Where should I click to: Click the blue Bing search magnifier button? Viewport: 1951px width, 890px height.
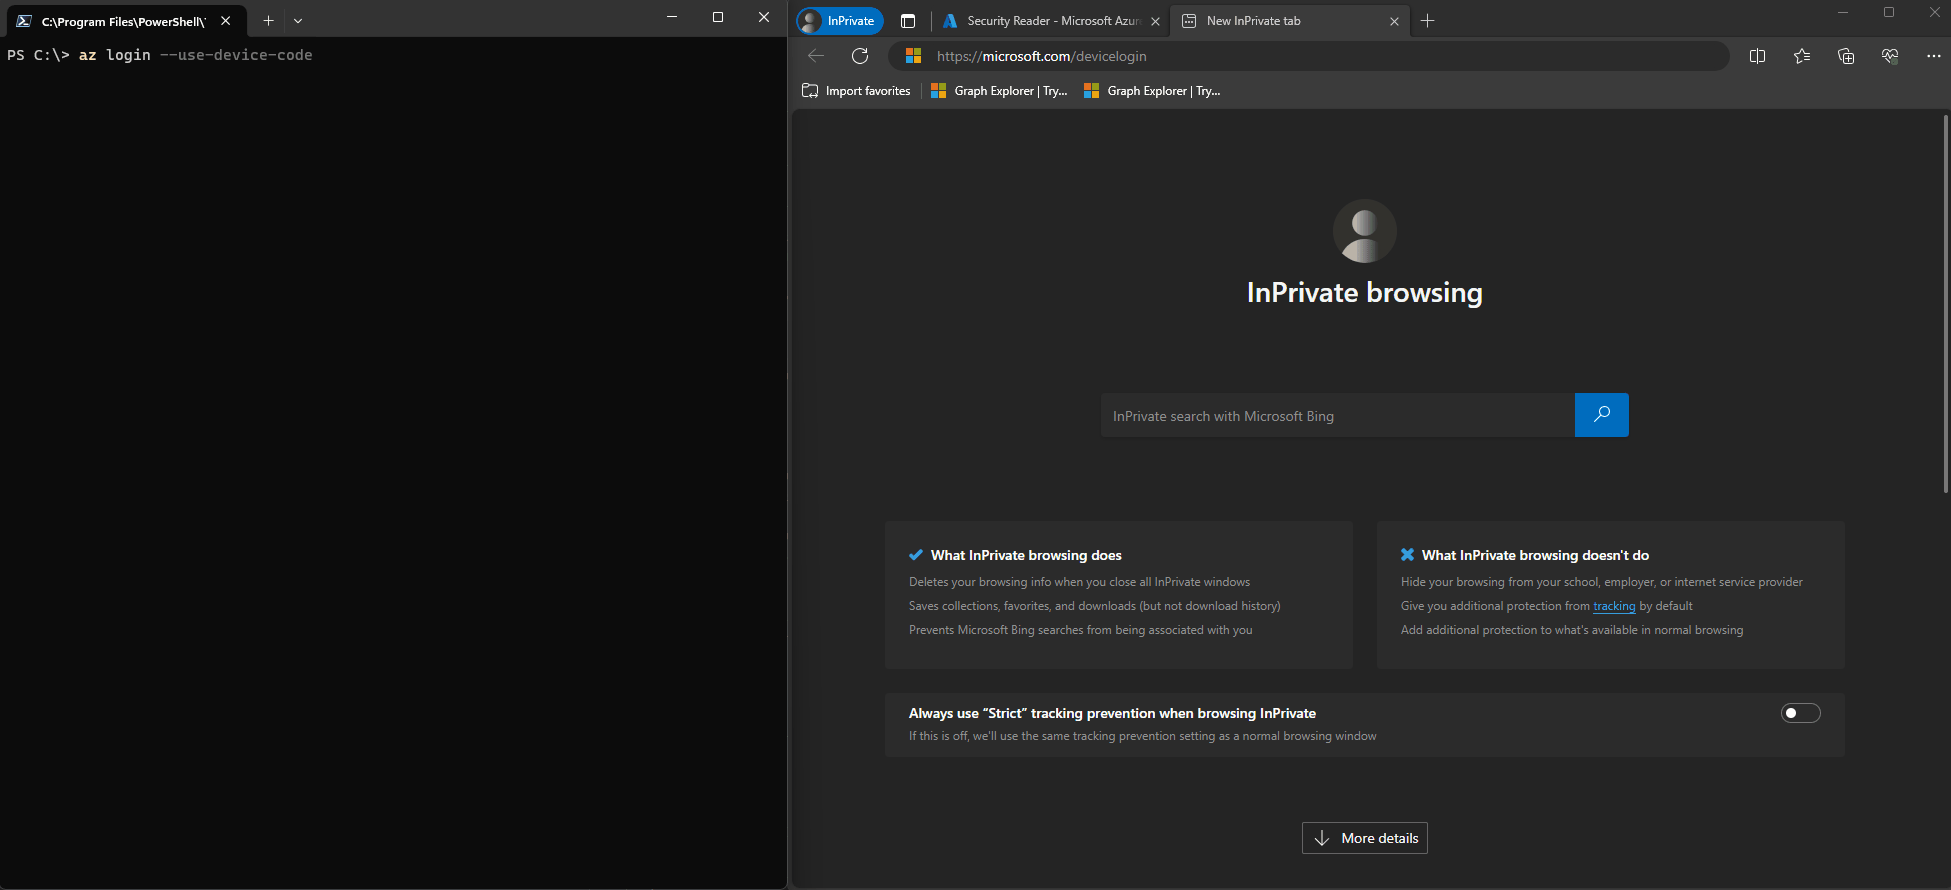pos(1601,415)
